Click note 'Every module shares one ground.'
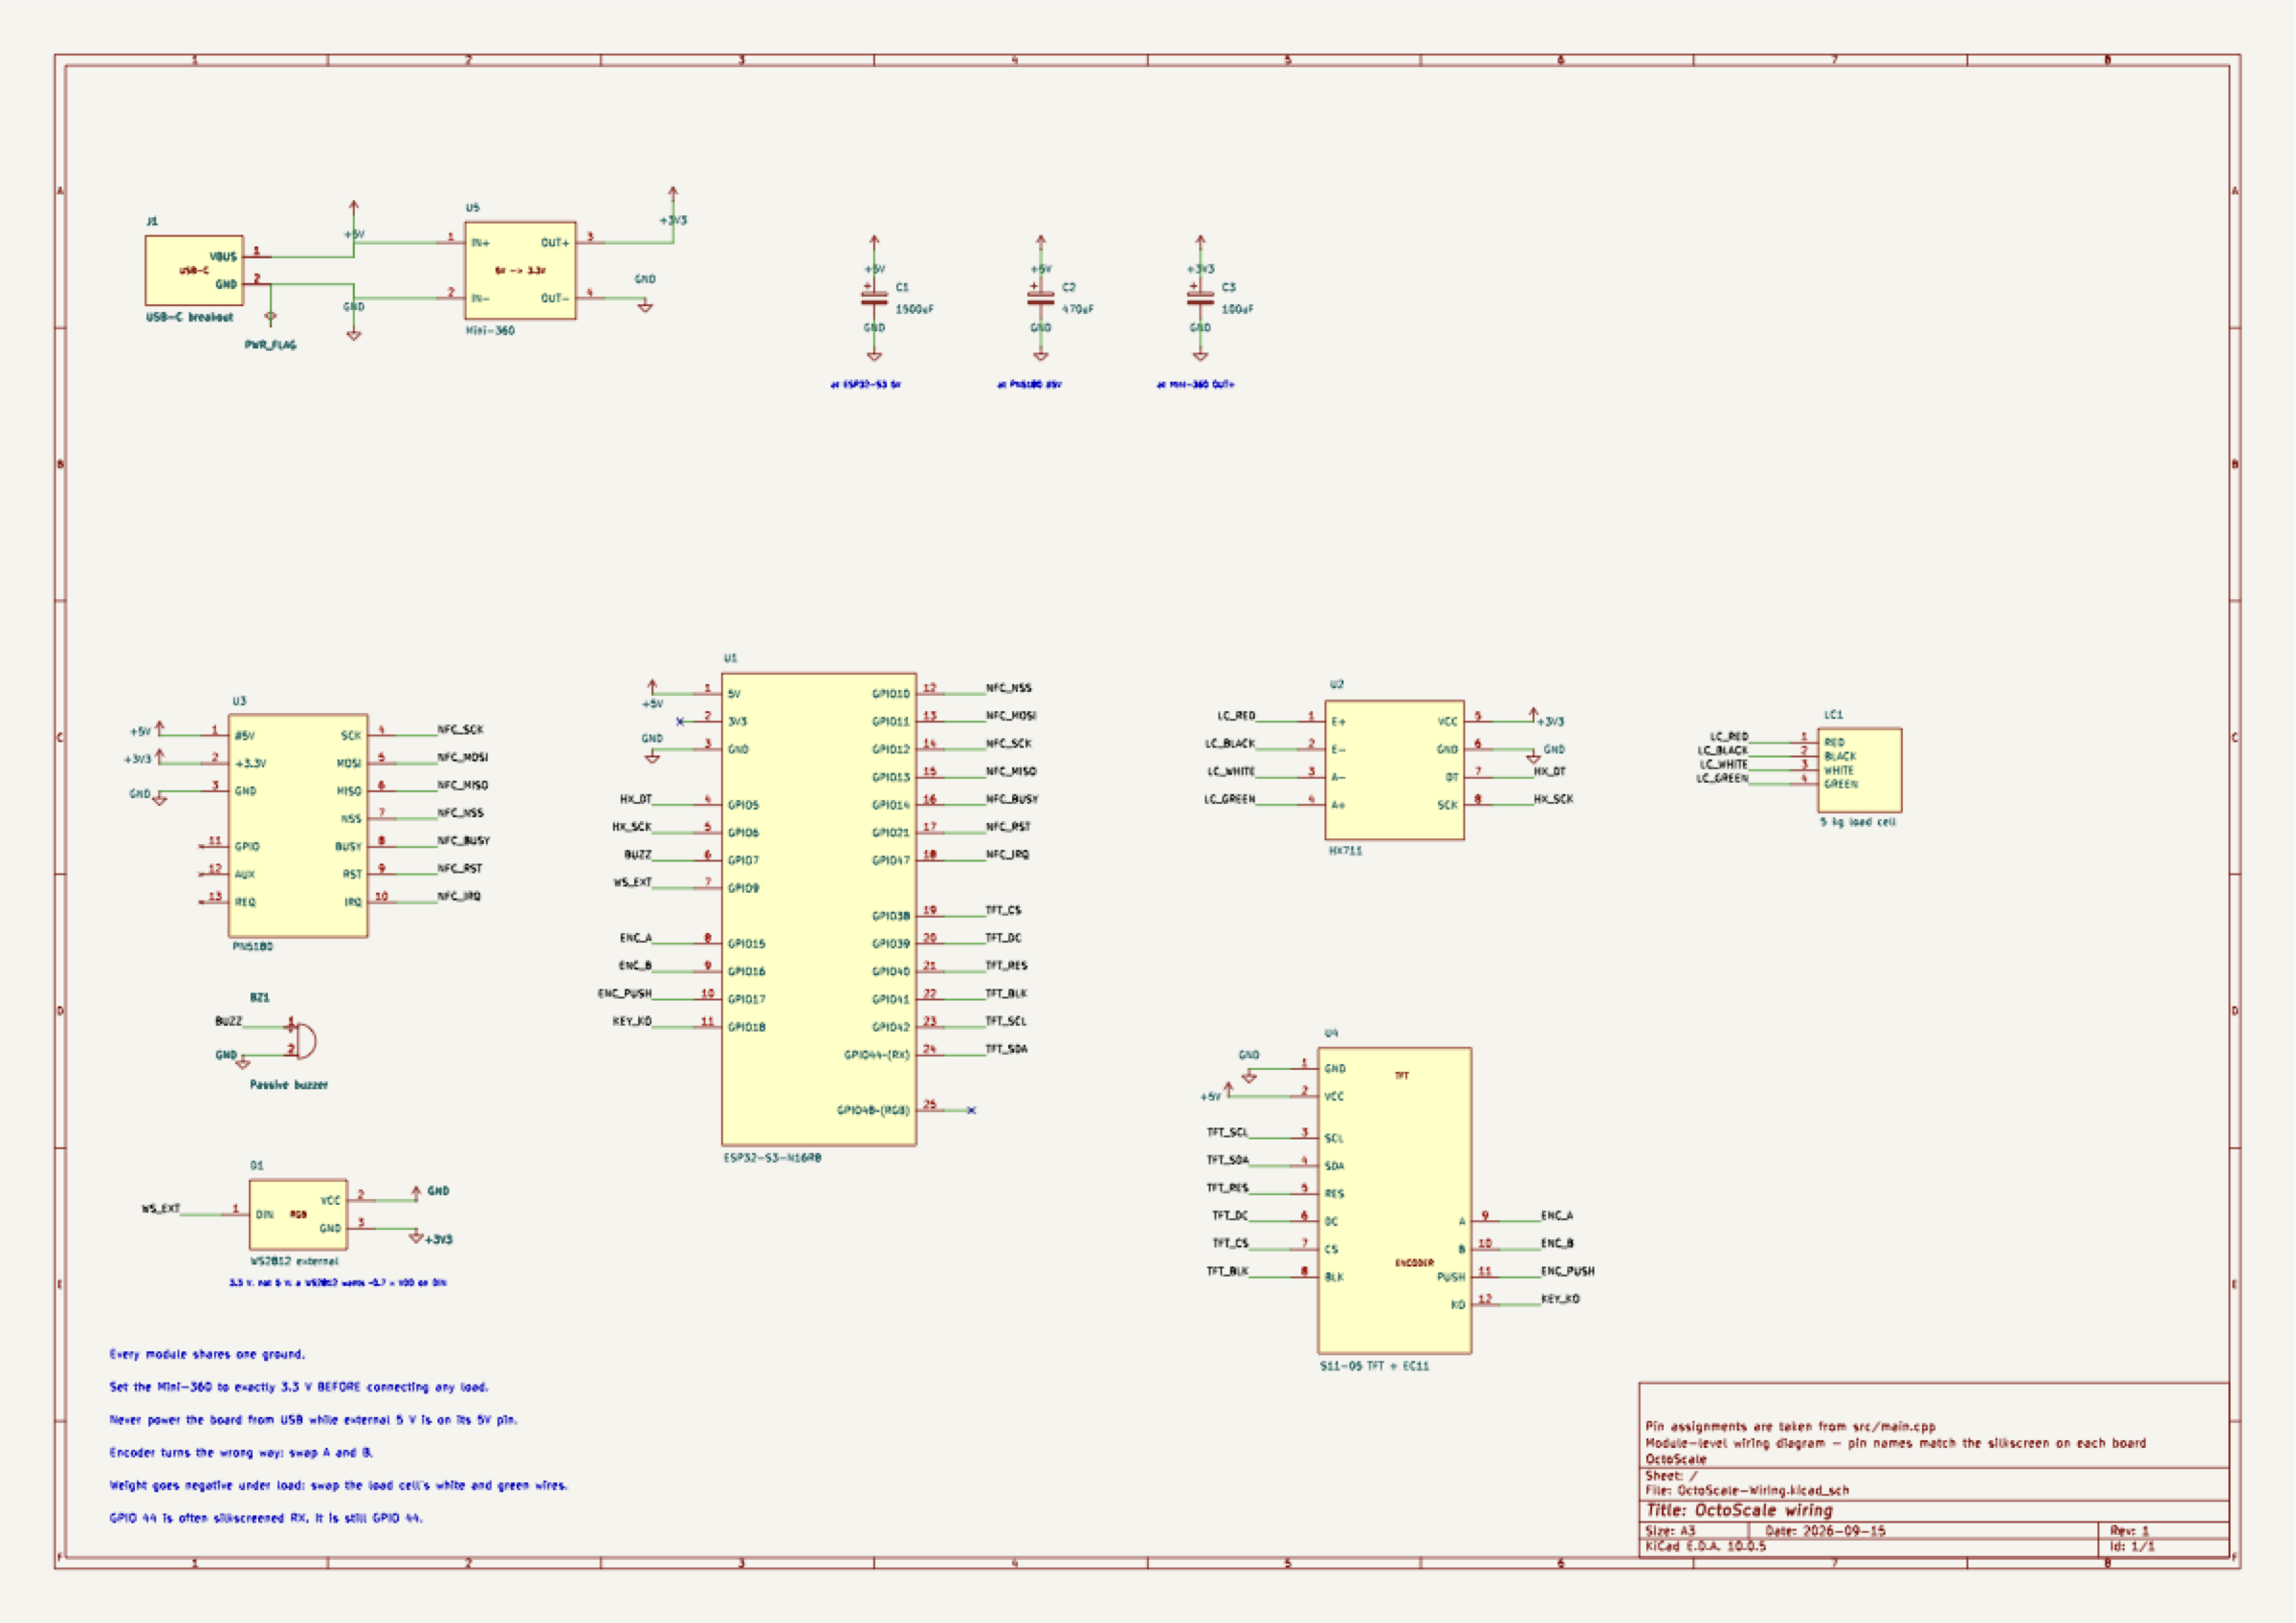 207,1354
